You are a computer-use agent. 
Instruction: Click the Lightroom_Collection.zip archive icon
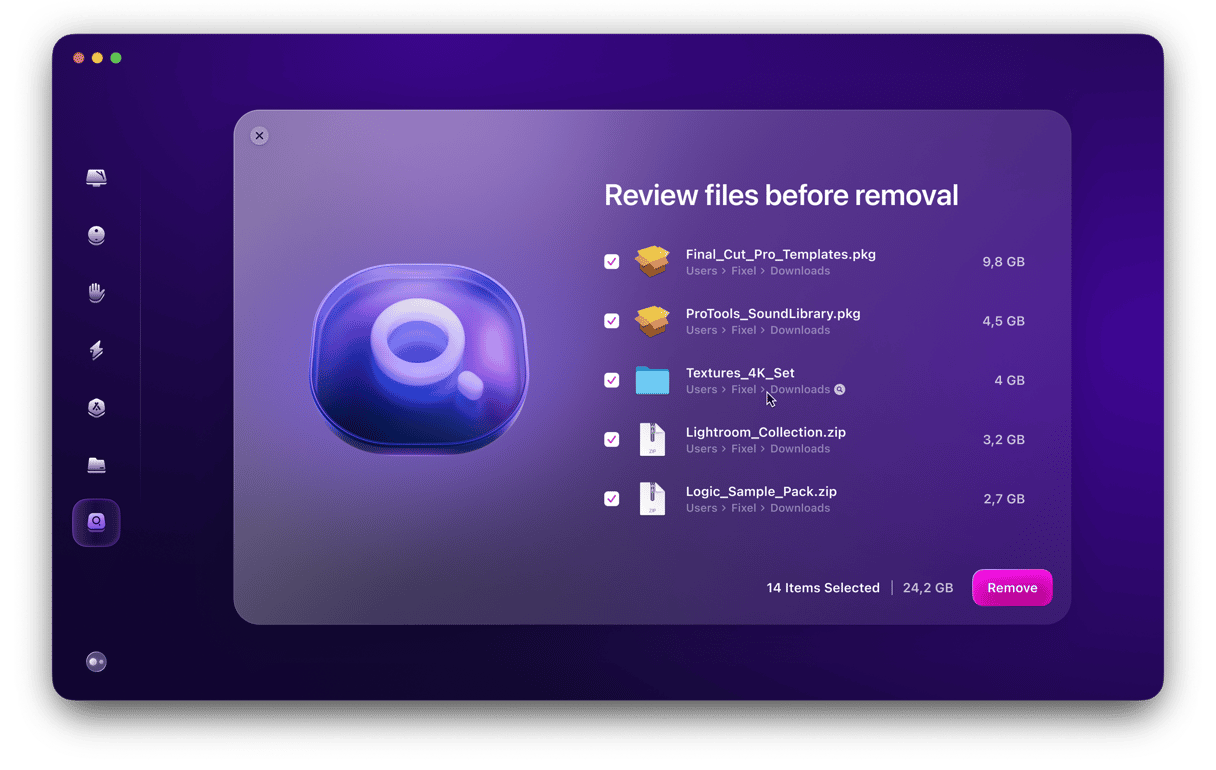[x=652, y=440]
